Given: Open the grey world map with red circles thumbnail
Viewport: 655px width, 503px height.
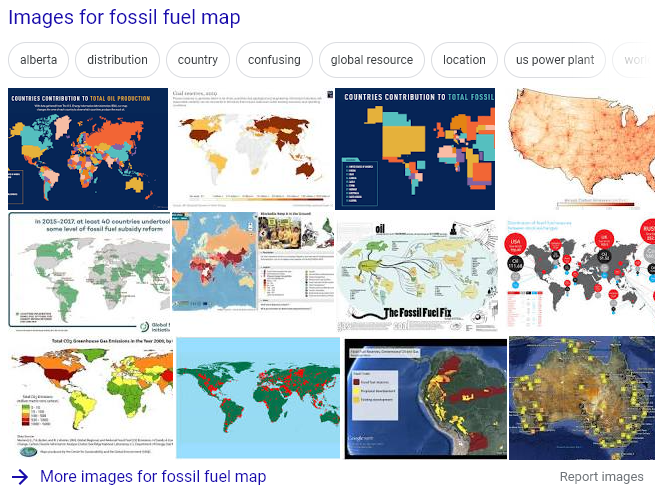Looking at the screenshot, I should point(581,272).
